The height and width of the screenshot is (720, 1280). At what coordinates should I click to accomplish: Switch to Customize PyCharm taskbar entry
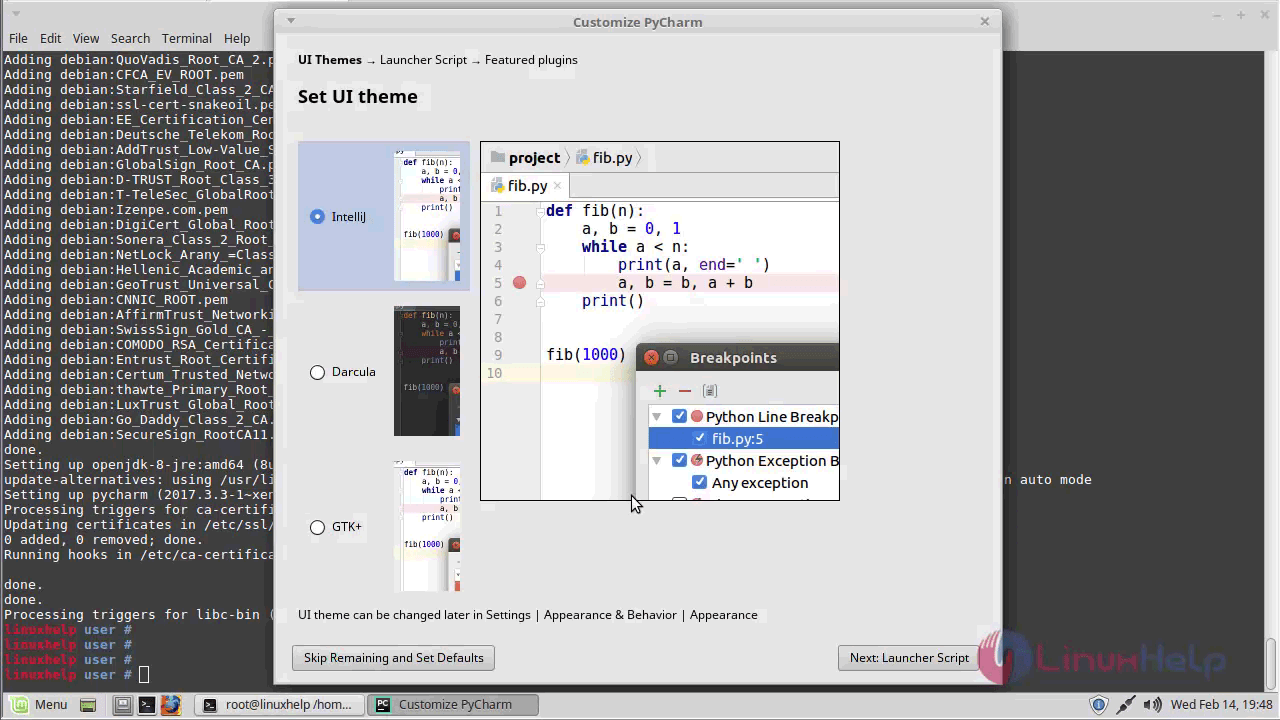[x=454, y=704]
